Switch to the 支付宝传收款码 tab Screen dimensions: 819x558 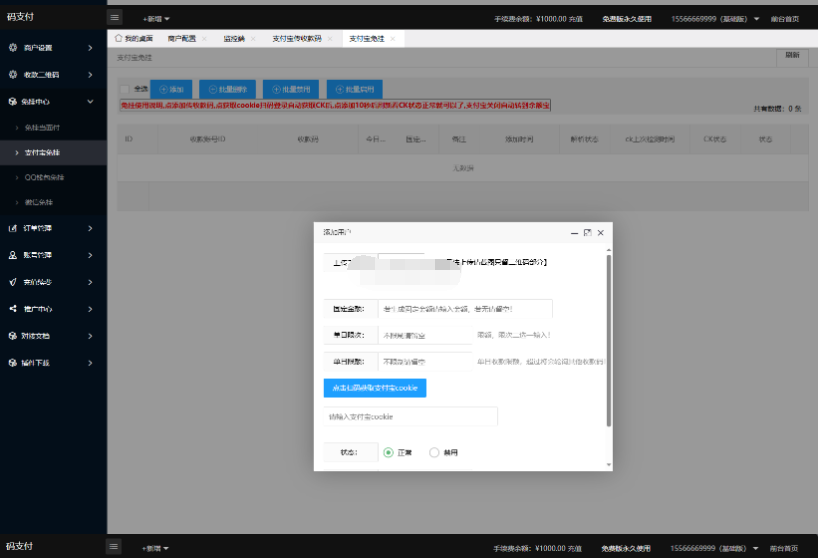(297, 39)
